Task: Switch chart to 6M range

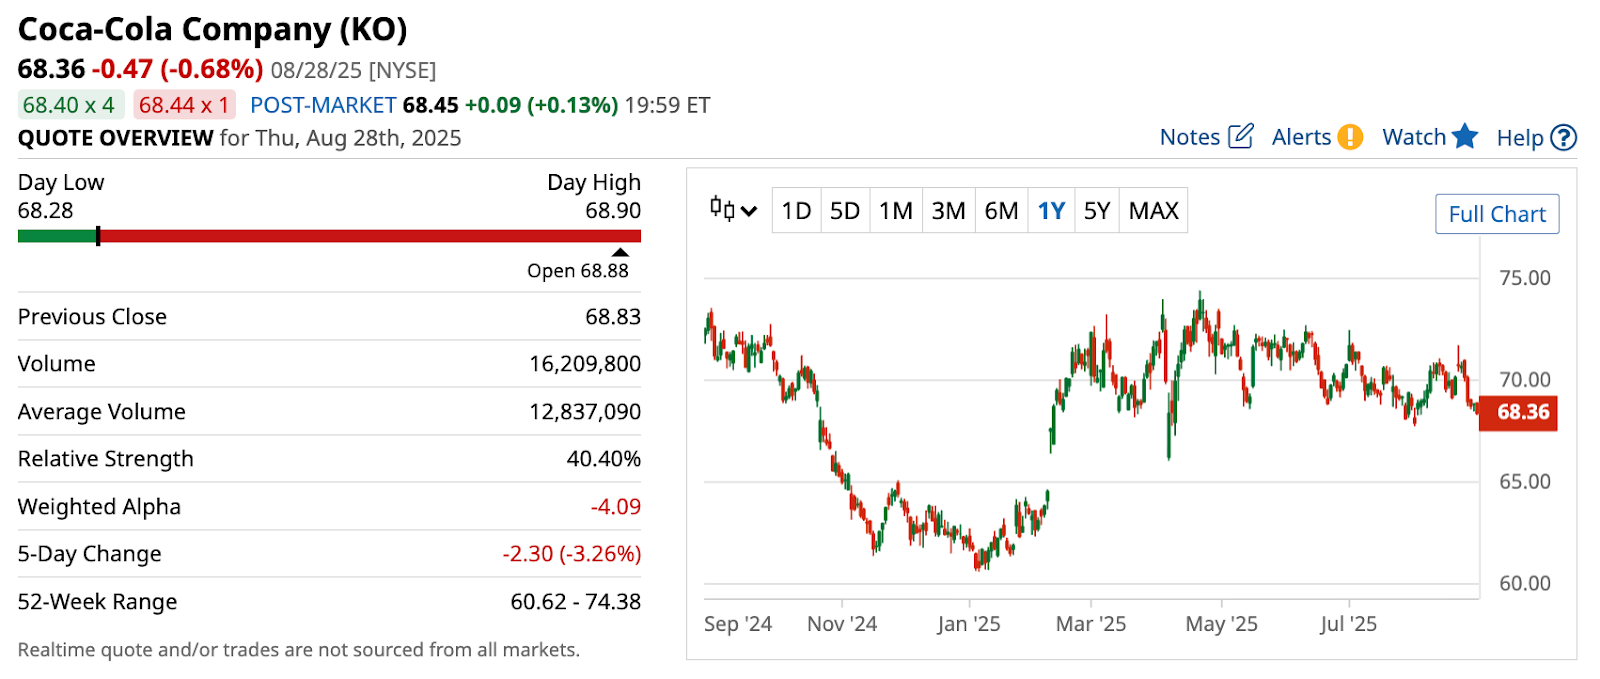Action: 1001,211
